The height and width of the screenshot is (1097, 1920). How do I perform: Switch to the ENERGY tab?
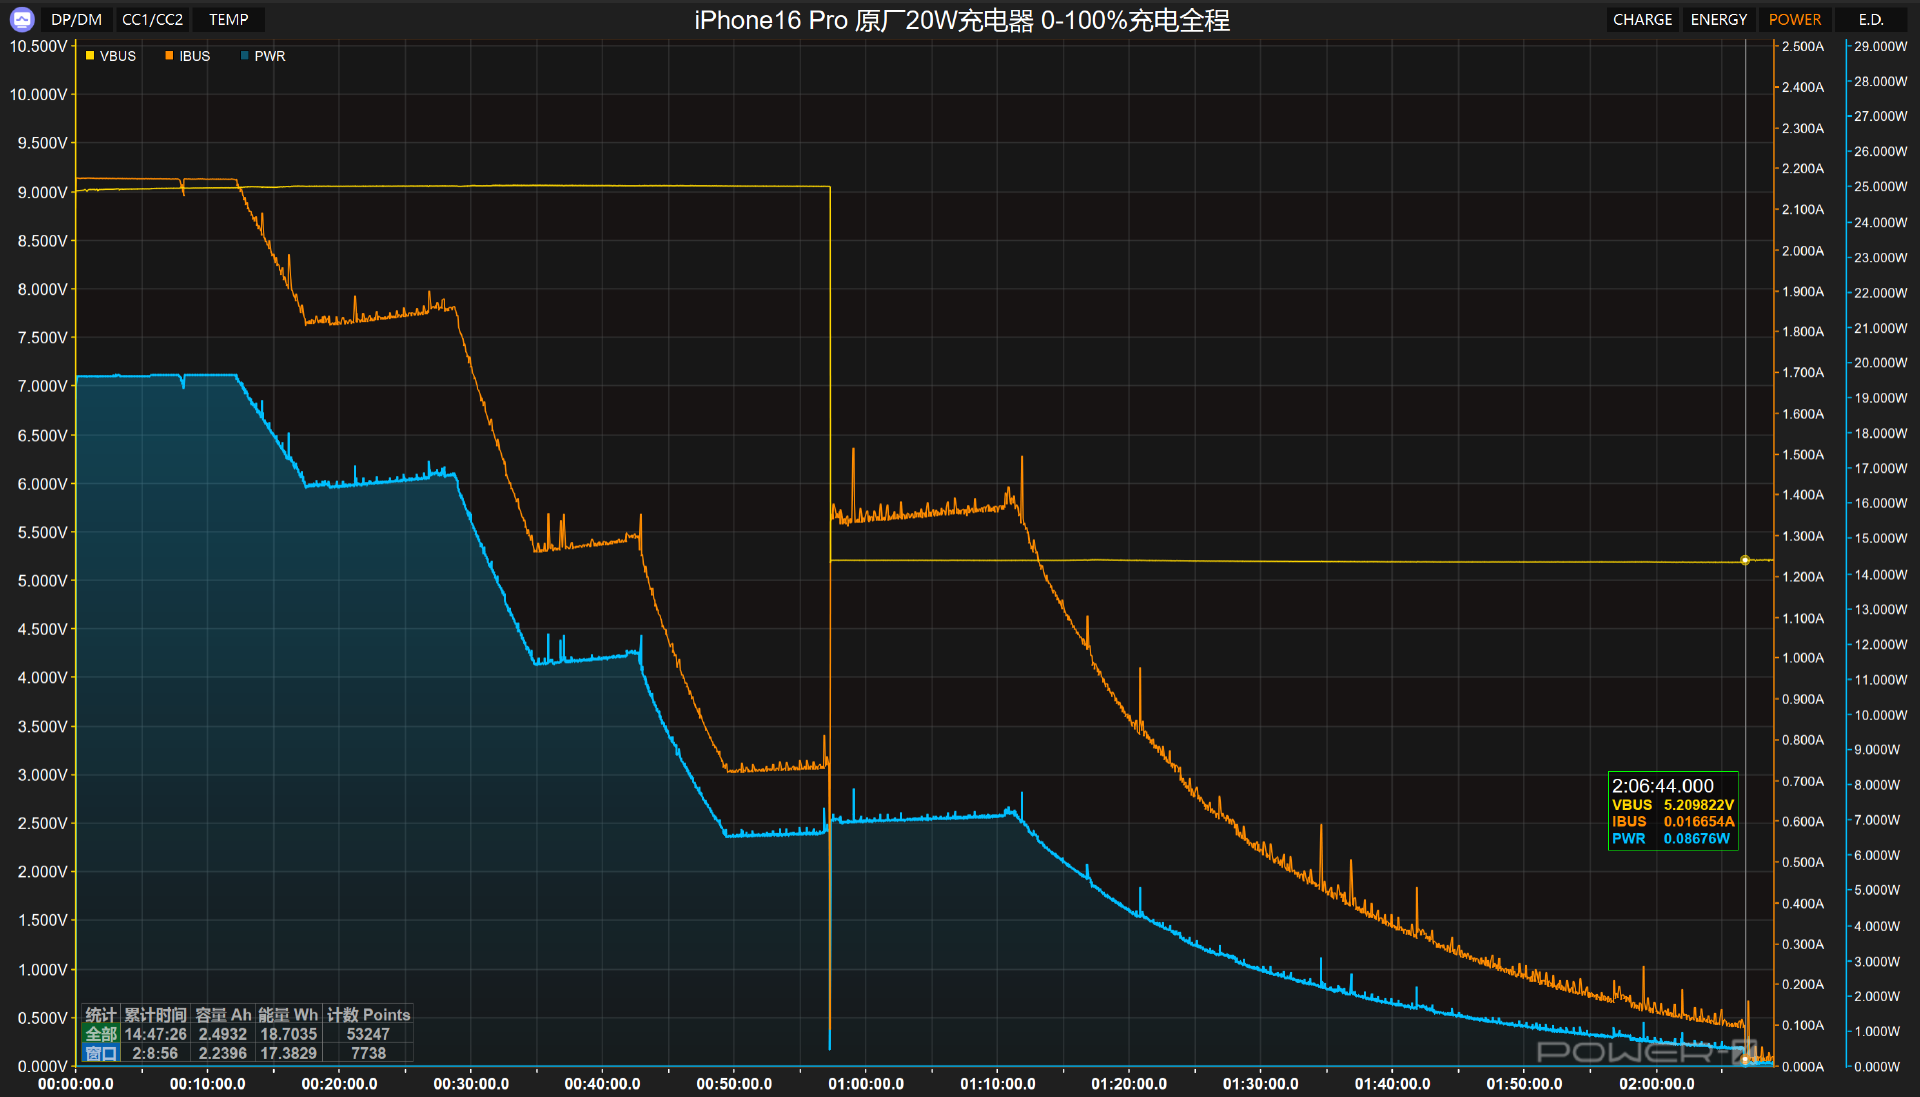[1718, 19]
